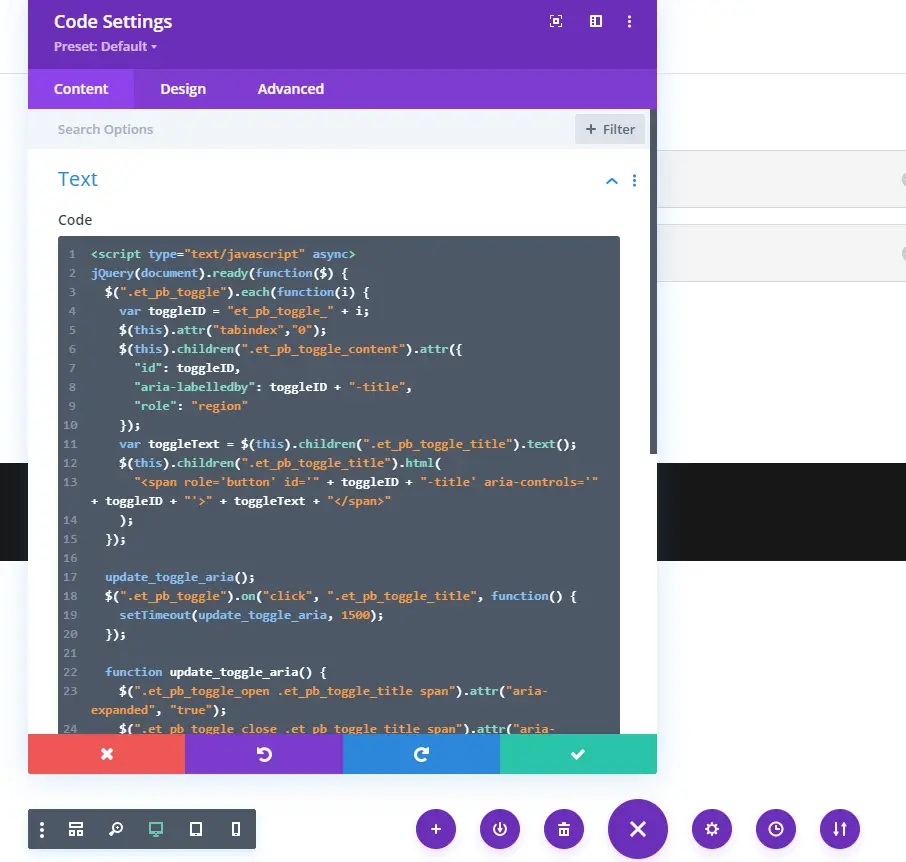Click the editing history clock icon
This screenshot has height=862, width=906.
tap(775, 829)
